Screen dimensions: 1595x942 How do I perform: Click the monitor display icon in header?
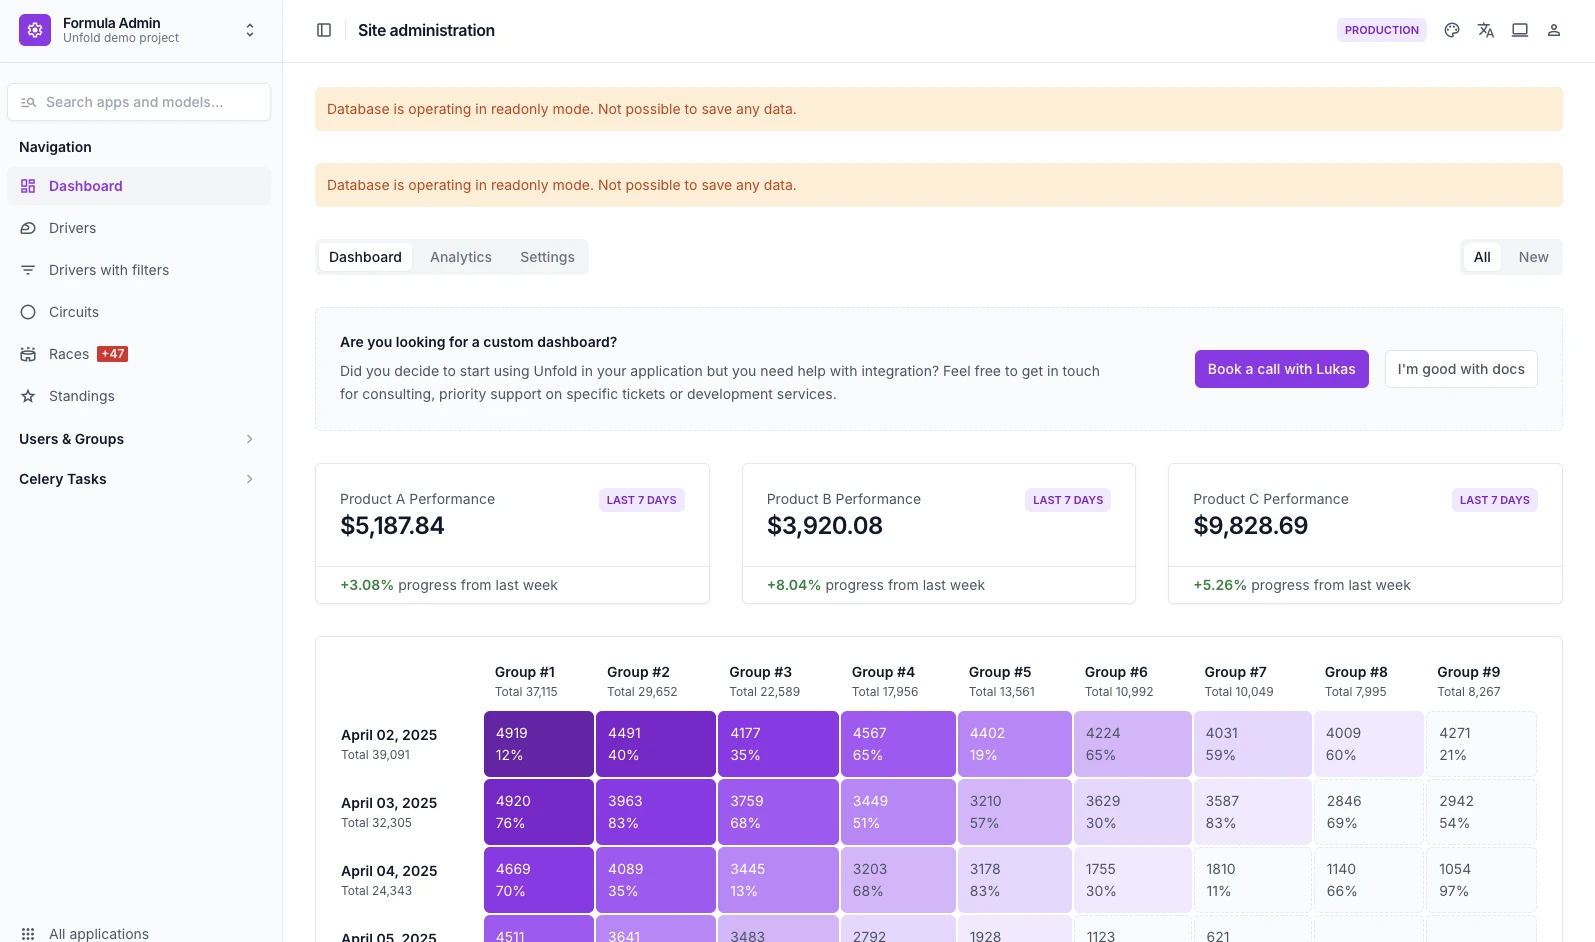[x=1520, y=30]
